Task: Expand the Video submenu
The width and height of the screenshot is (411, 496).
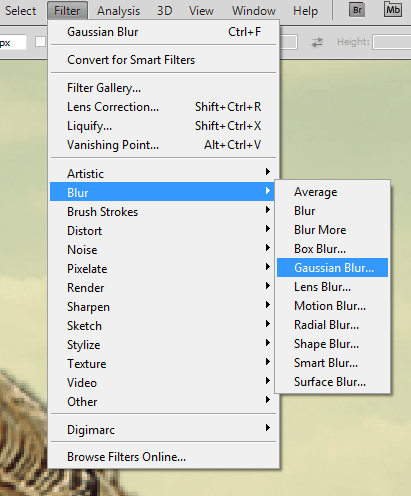Action: click(163, 383)
